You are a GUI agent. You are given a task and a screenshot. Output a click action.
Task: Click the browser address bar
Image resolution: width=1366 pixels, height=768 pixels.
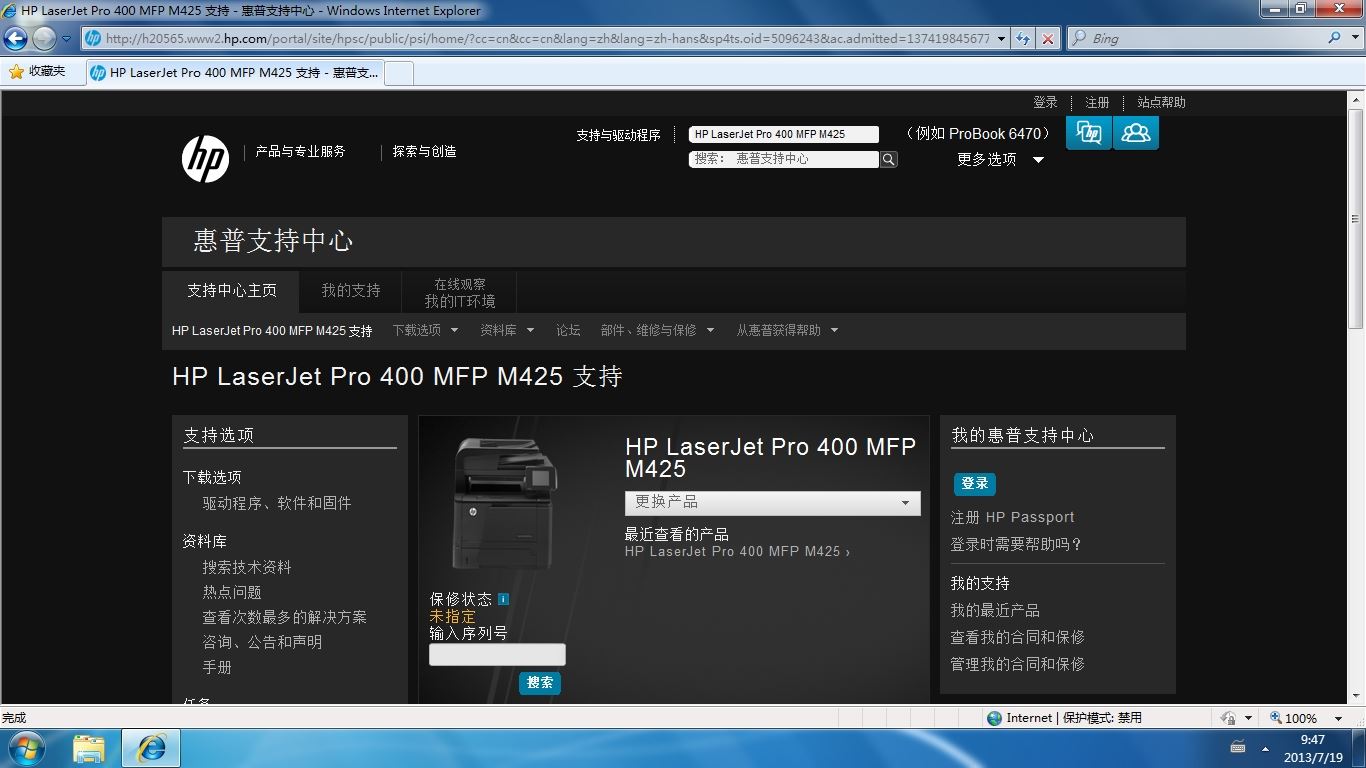545,39
